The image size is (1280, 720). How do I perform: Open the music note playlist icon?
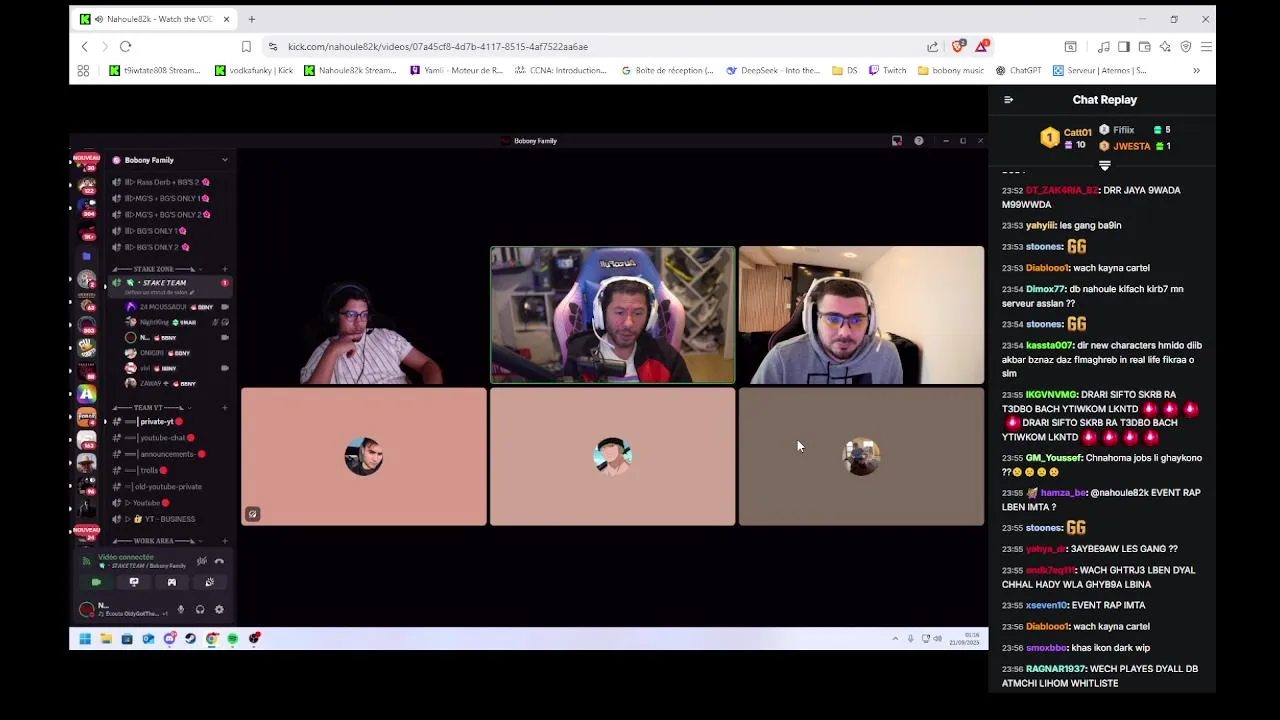pos(1103,46)
